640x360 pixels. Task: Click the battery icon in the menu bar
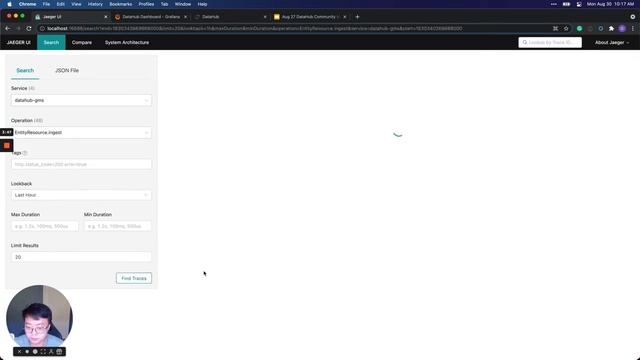point(566,4)
